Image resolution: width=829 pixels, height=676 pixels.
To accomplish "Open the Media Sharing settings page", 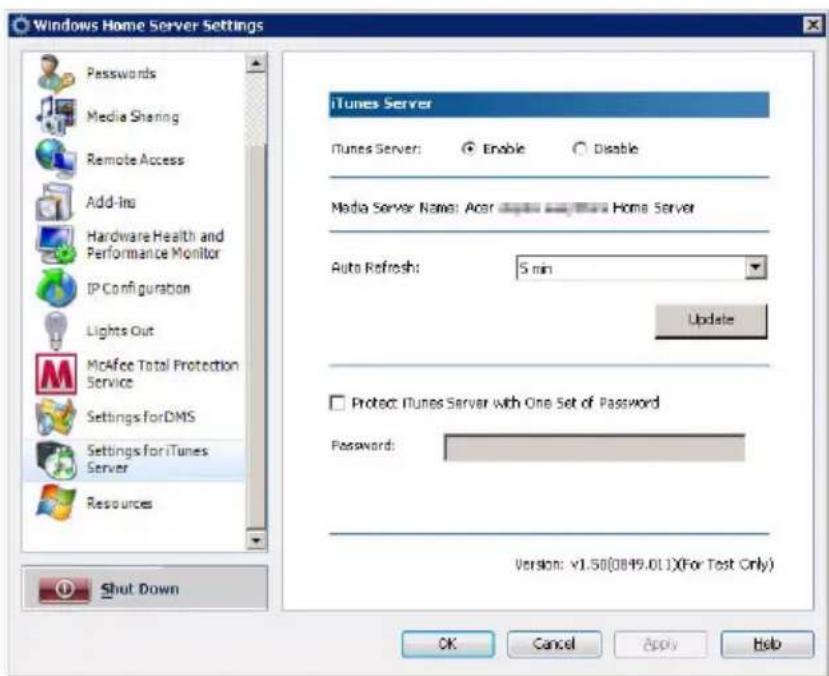I will (133, 116).
